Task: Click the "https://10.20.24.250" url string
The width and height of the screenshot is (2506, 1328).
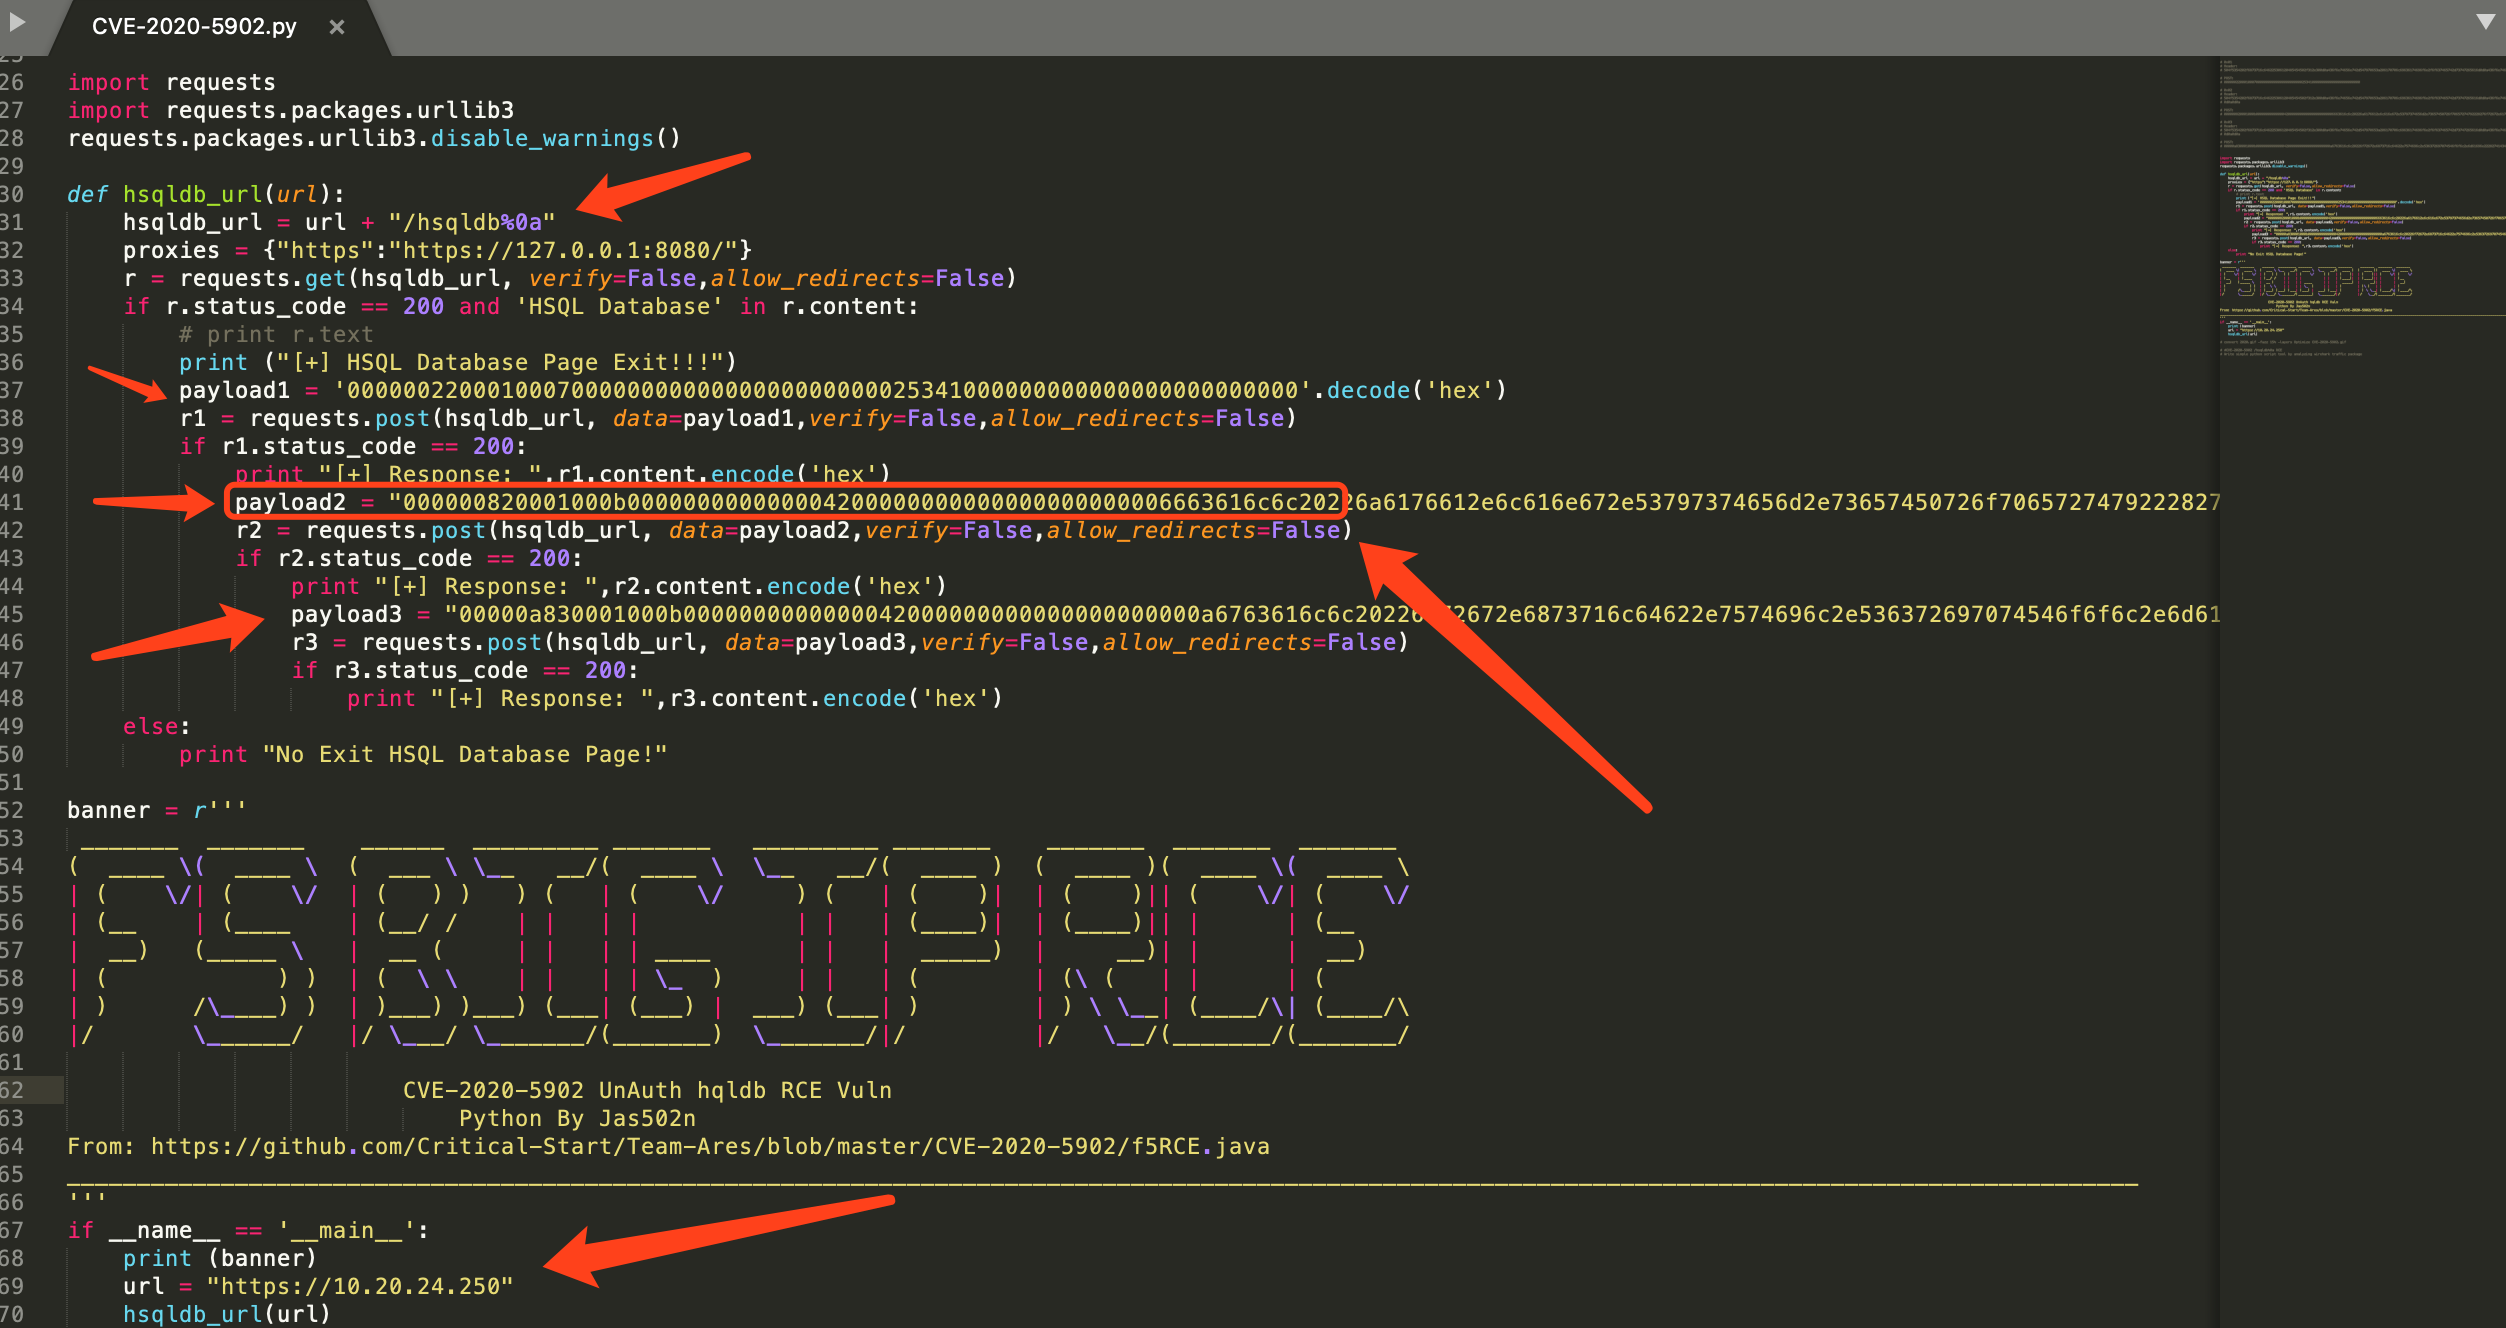Action: click(360, 1286)
